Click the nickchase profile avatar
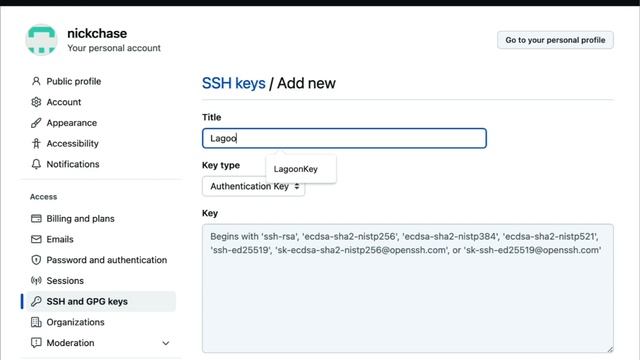The width and height of the screenshot is (640, 360). 41,40
